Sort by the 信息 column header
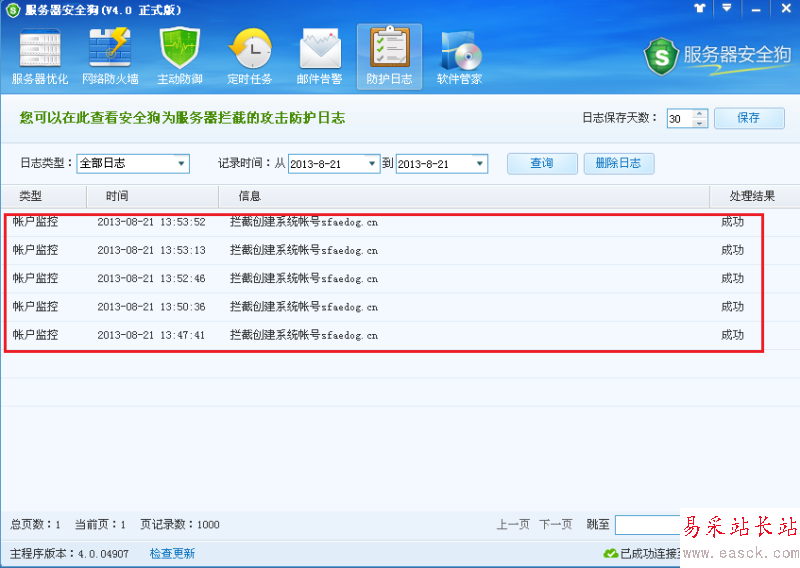 (x=464, y=196)
